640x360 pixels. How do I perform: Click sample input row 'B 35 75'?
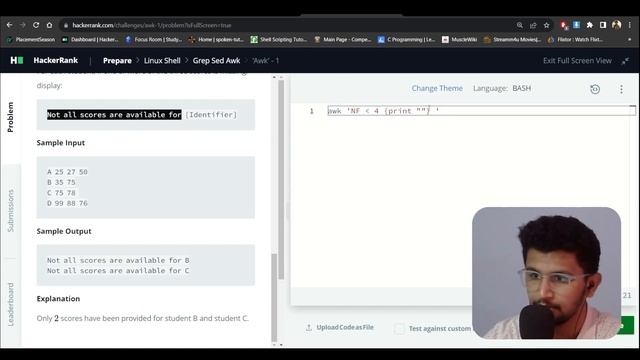(x=61, y=182)
